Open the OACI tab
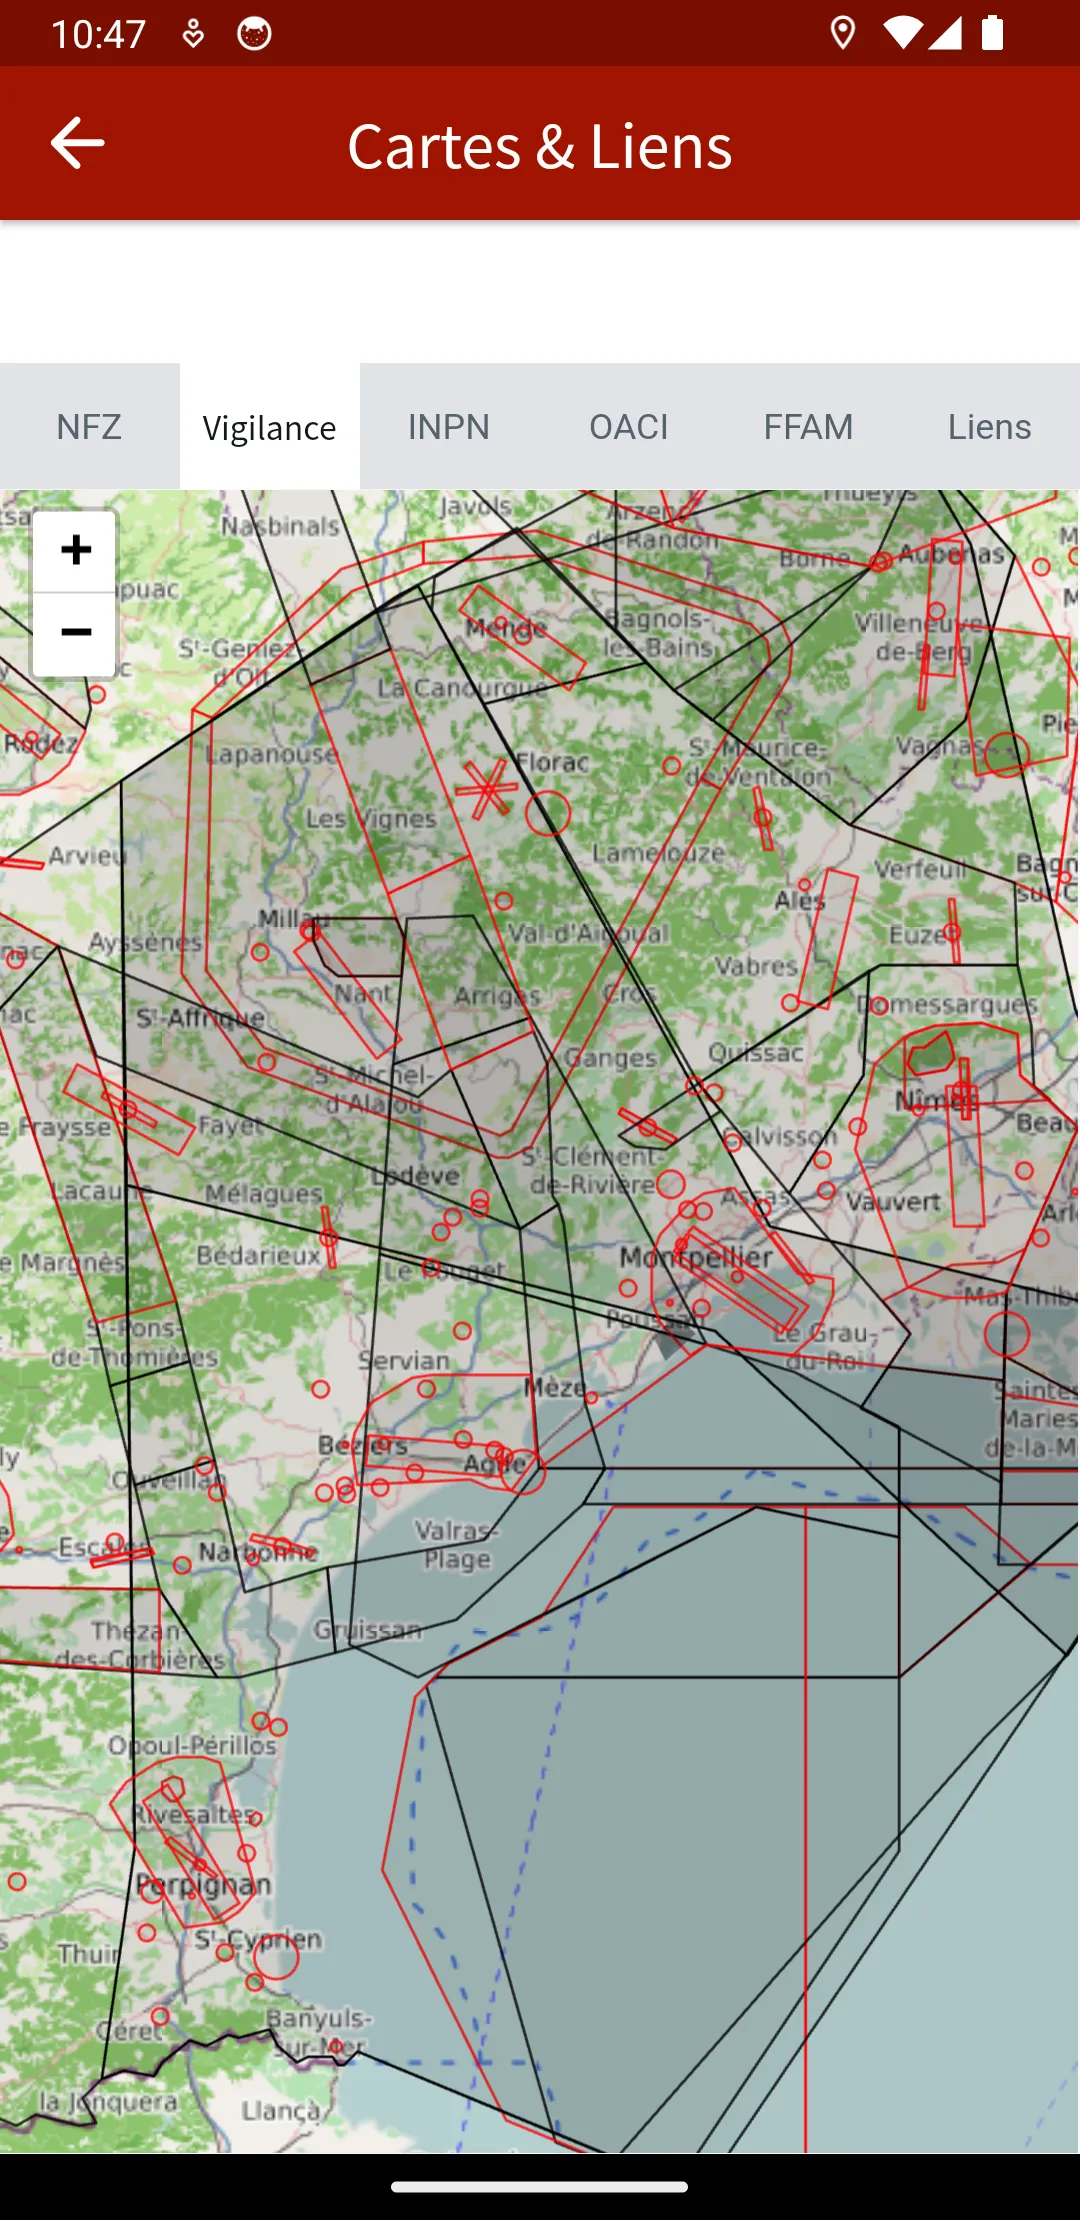This screenshot has width=1080, height=2220. (x=629, y=427)
